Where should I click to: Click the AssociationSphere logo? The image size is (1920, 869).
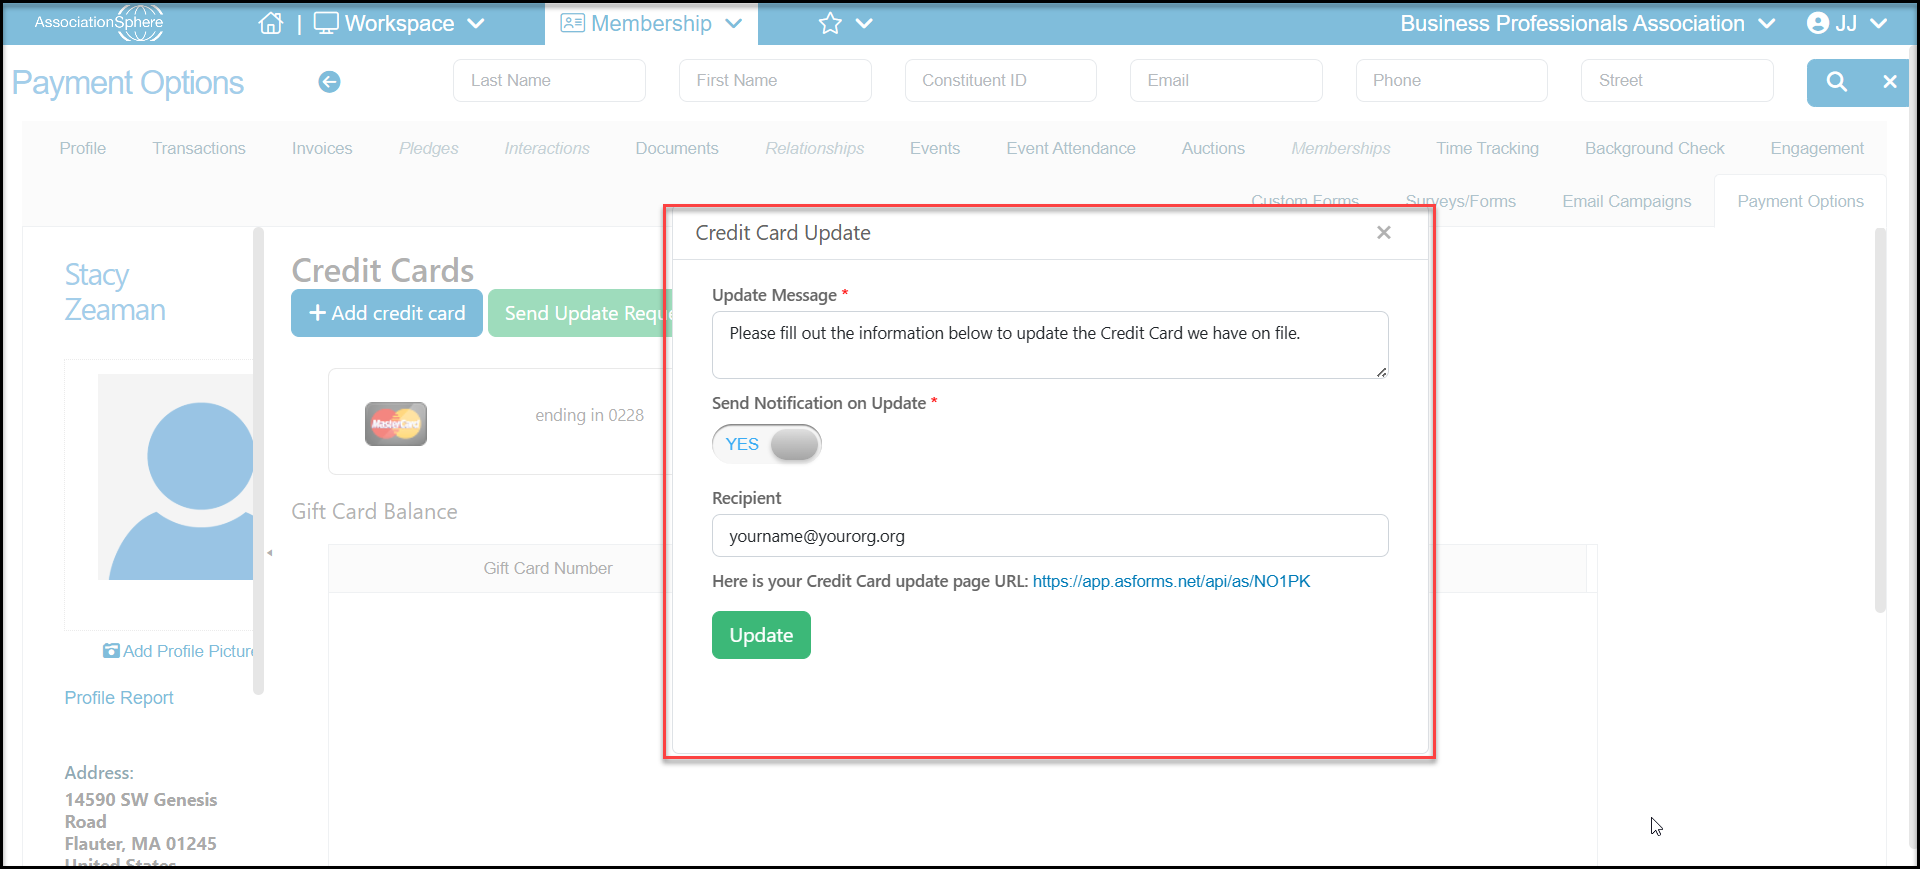click(x=98, y=23)
